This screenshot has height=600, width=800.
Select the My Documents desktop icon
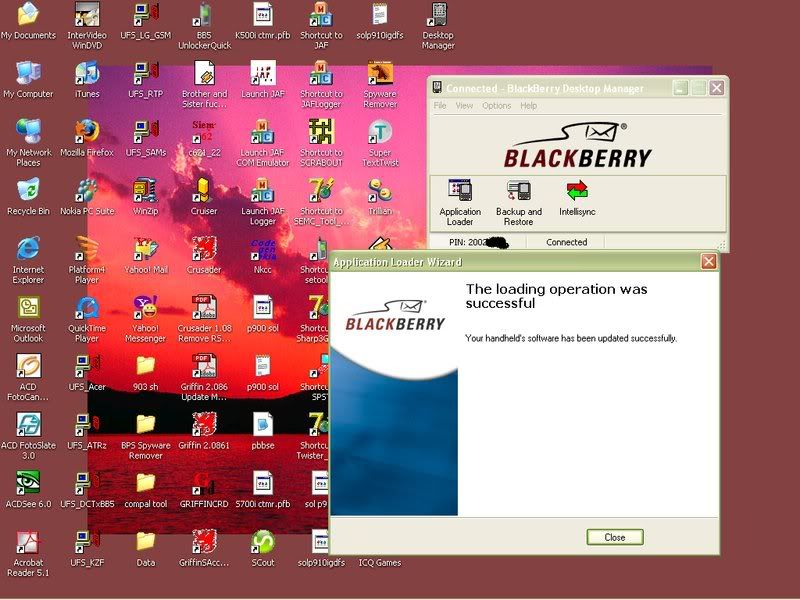[28, 21]
